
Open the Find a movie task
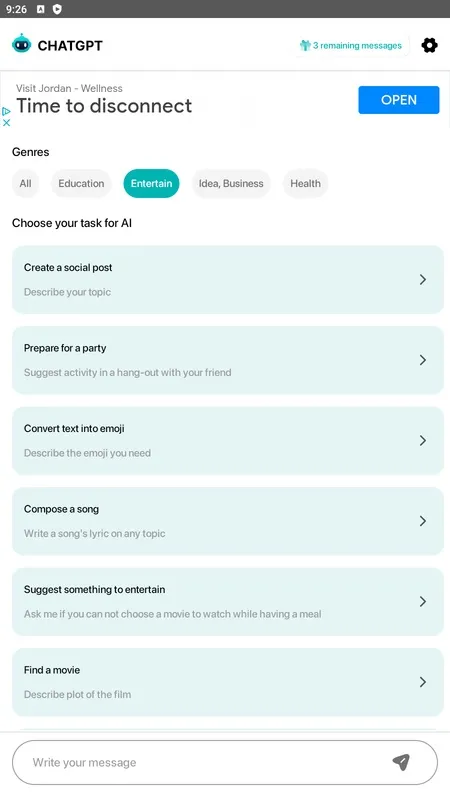point(228,682)
